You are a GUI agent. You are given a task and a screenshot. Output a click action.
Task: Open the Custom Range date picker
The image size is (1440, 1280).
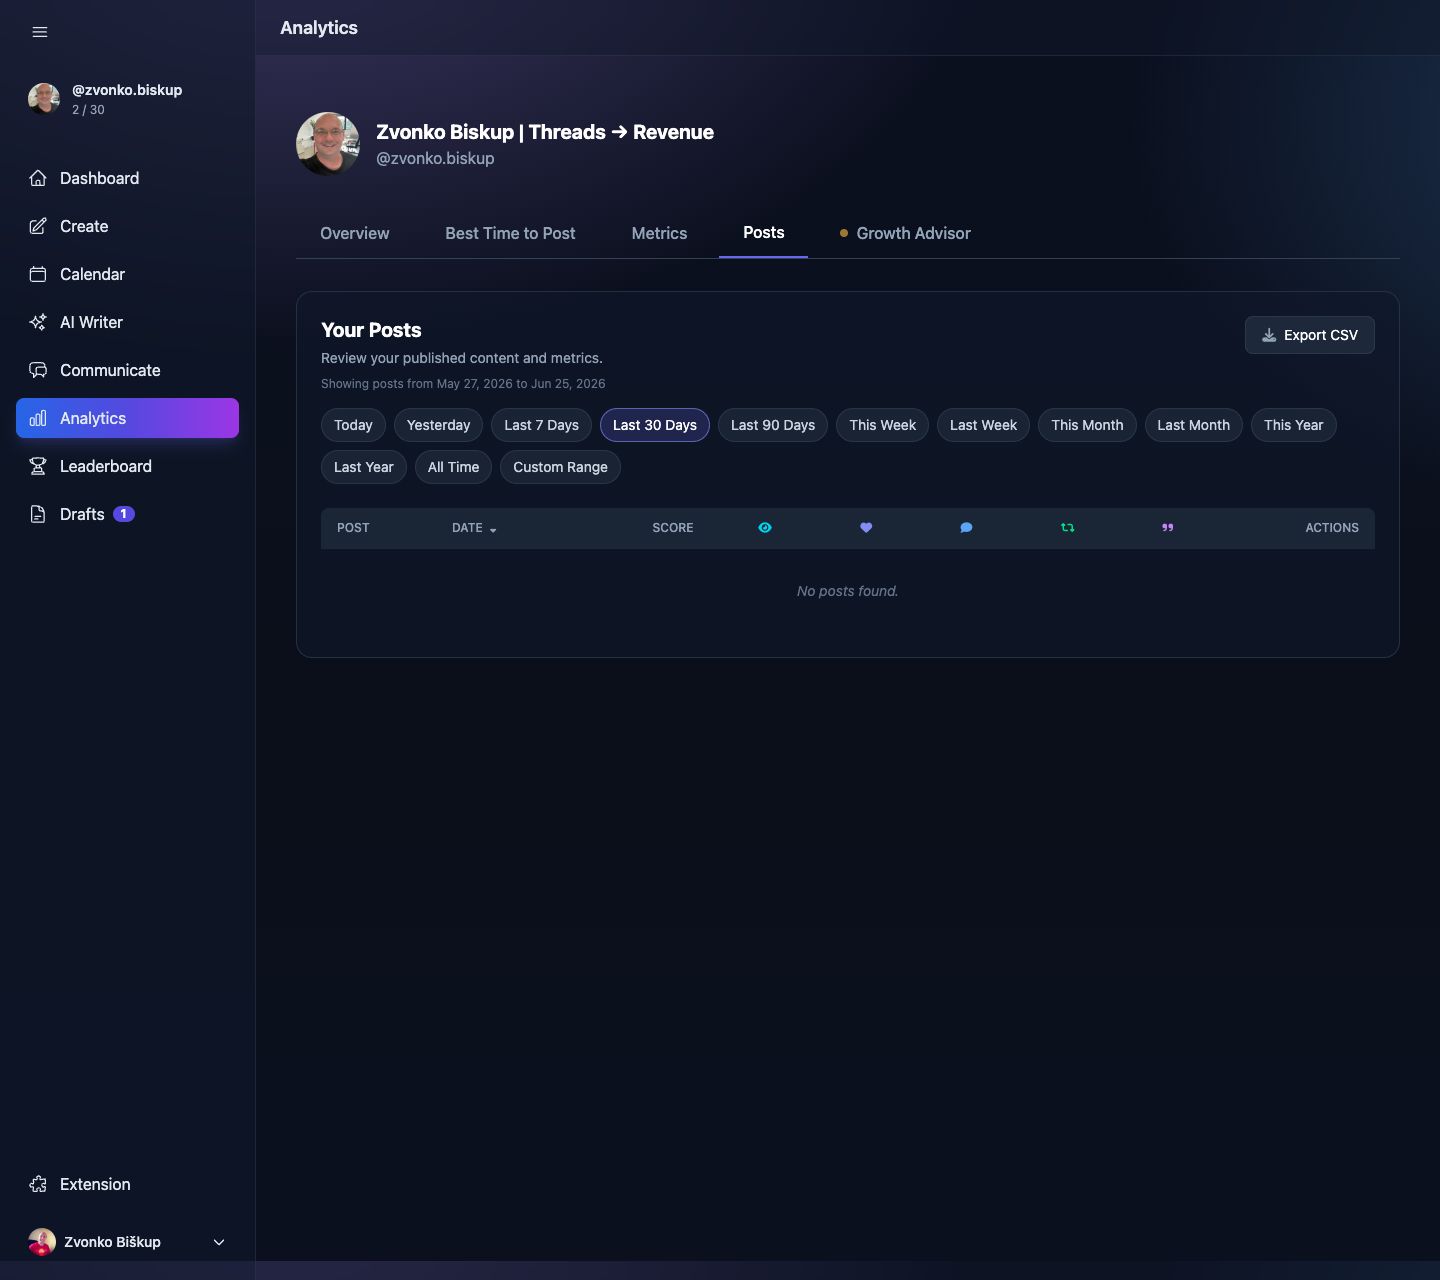[x=560, y=467]
